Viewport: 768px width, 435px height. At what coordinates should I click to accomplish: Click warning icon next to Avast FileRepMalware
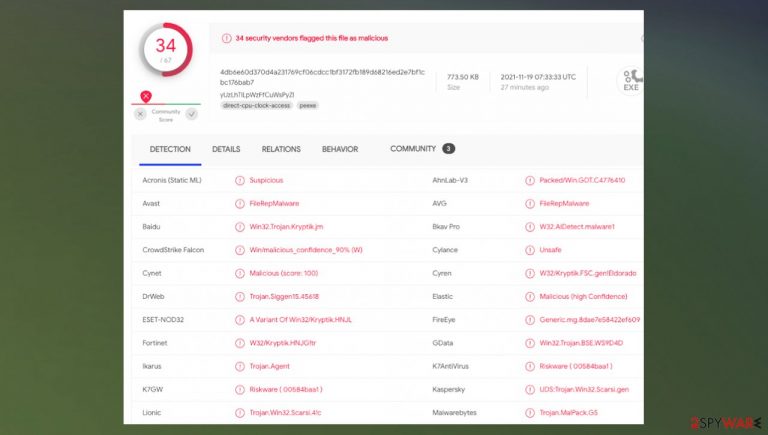tap(240, 204)
